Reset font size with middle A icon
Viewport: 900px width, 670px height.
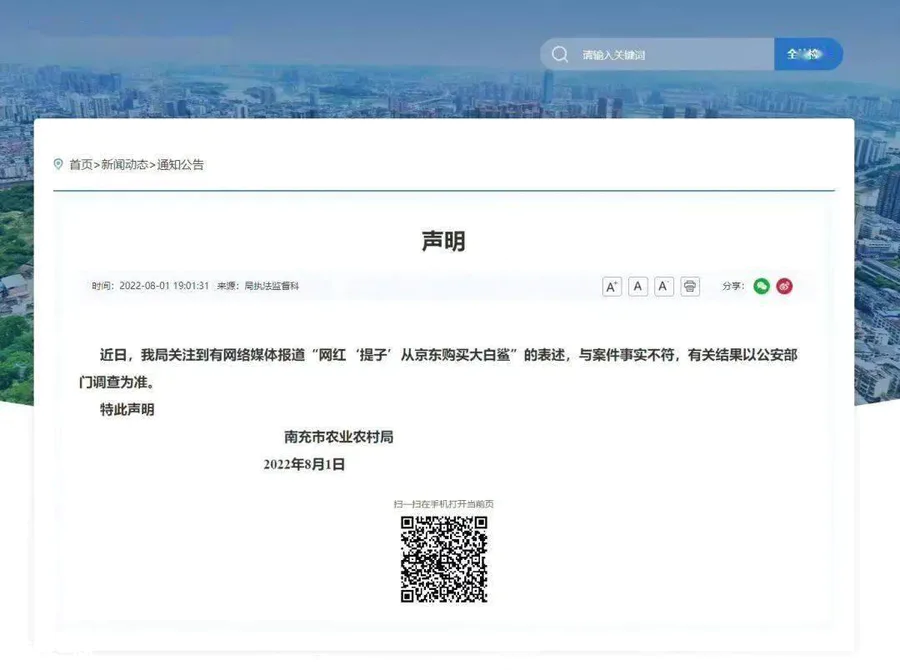[x=638, y=286]
